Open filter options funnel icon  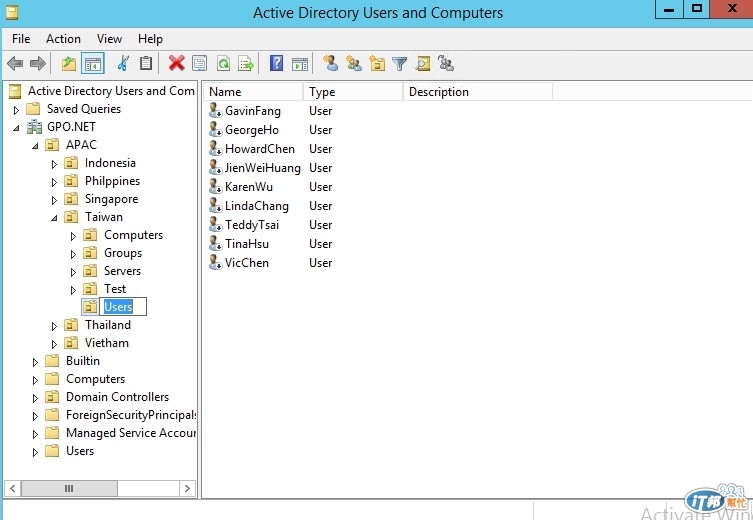pos(400,63)
